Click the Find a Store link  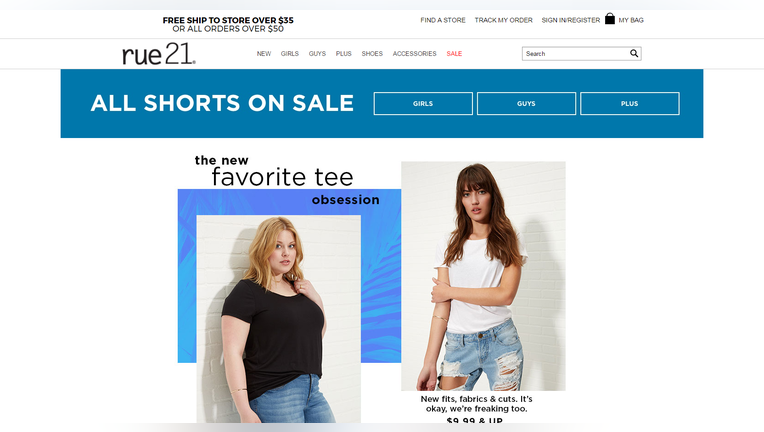pos(443,20)
